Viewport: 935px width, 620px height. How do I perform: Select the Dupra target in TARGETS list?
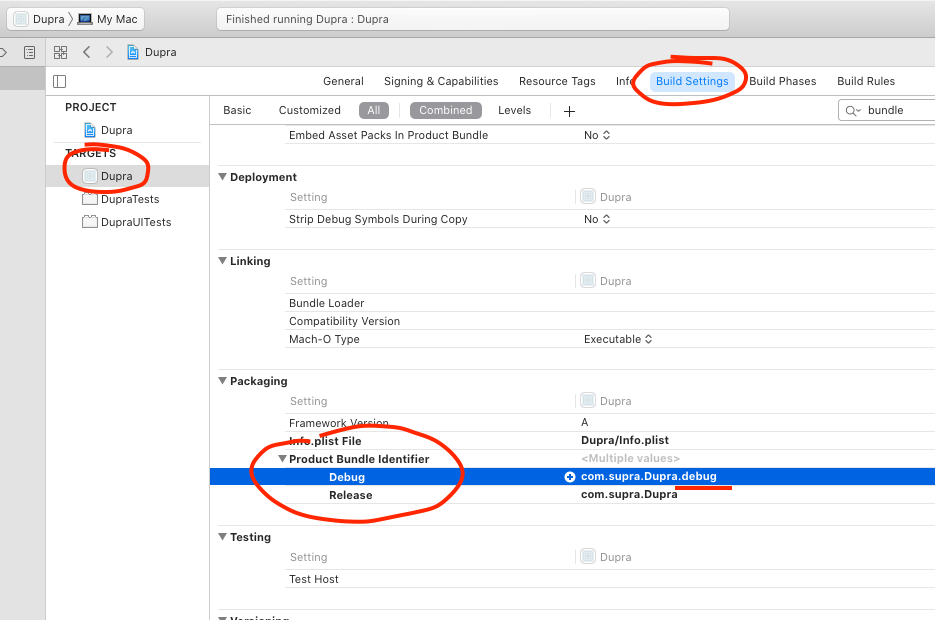127,176
